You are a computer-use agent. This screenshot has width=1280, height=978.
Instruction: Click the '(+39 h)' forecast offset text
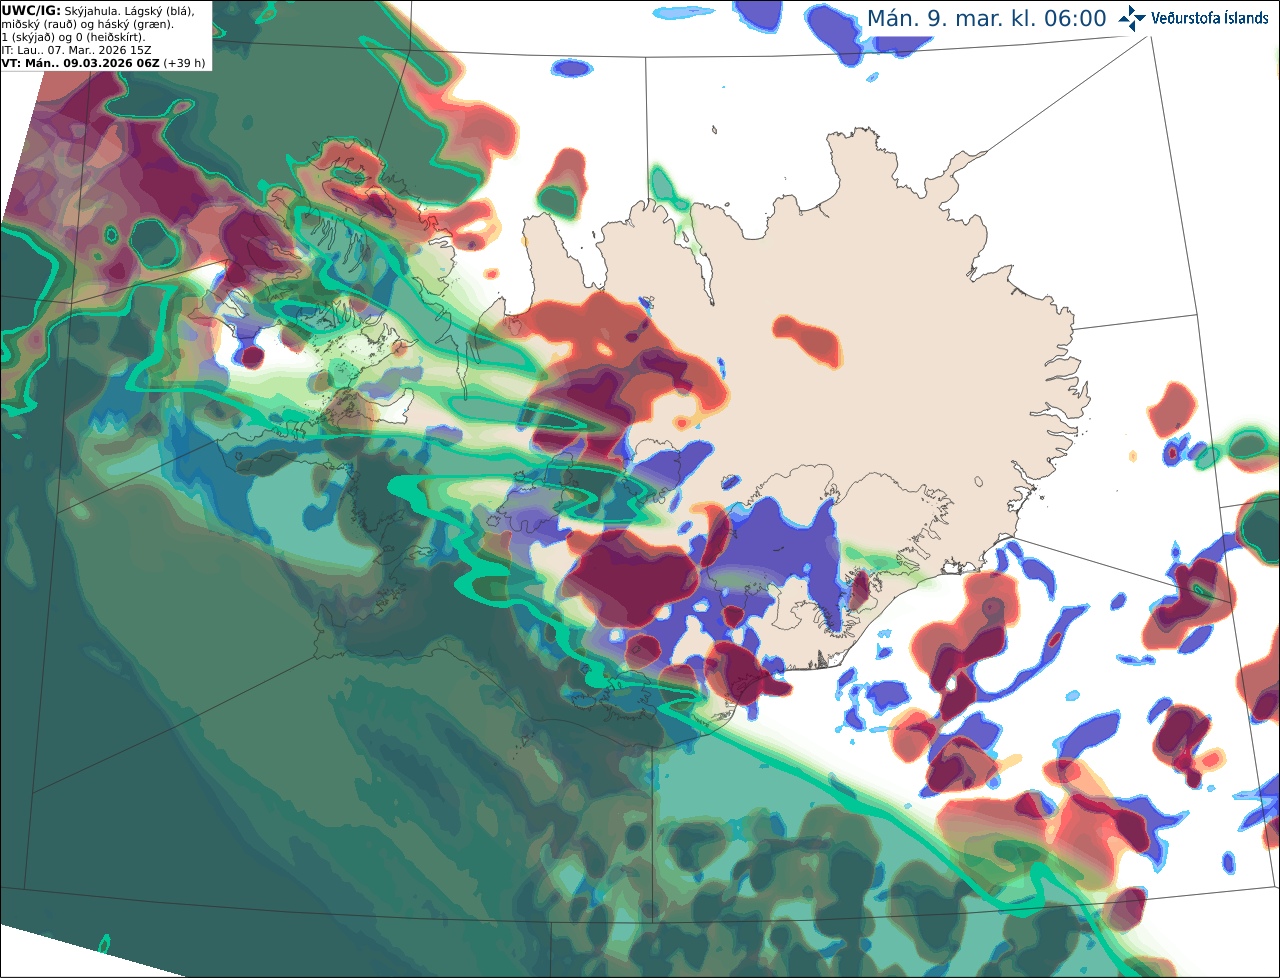[x=185, y=62]
